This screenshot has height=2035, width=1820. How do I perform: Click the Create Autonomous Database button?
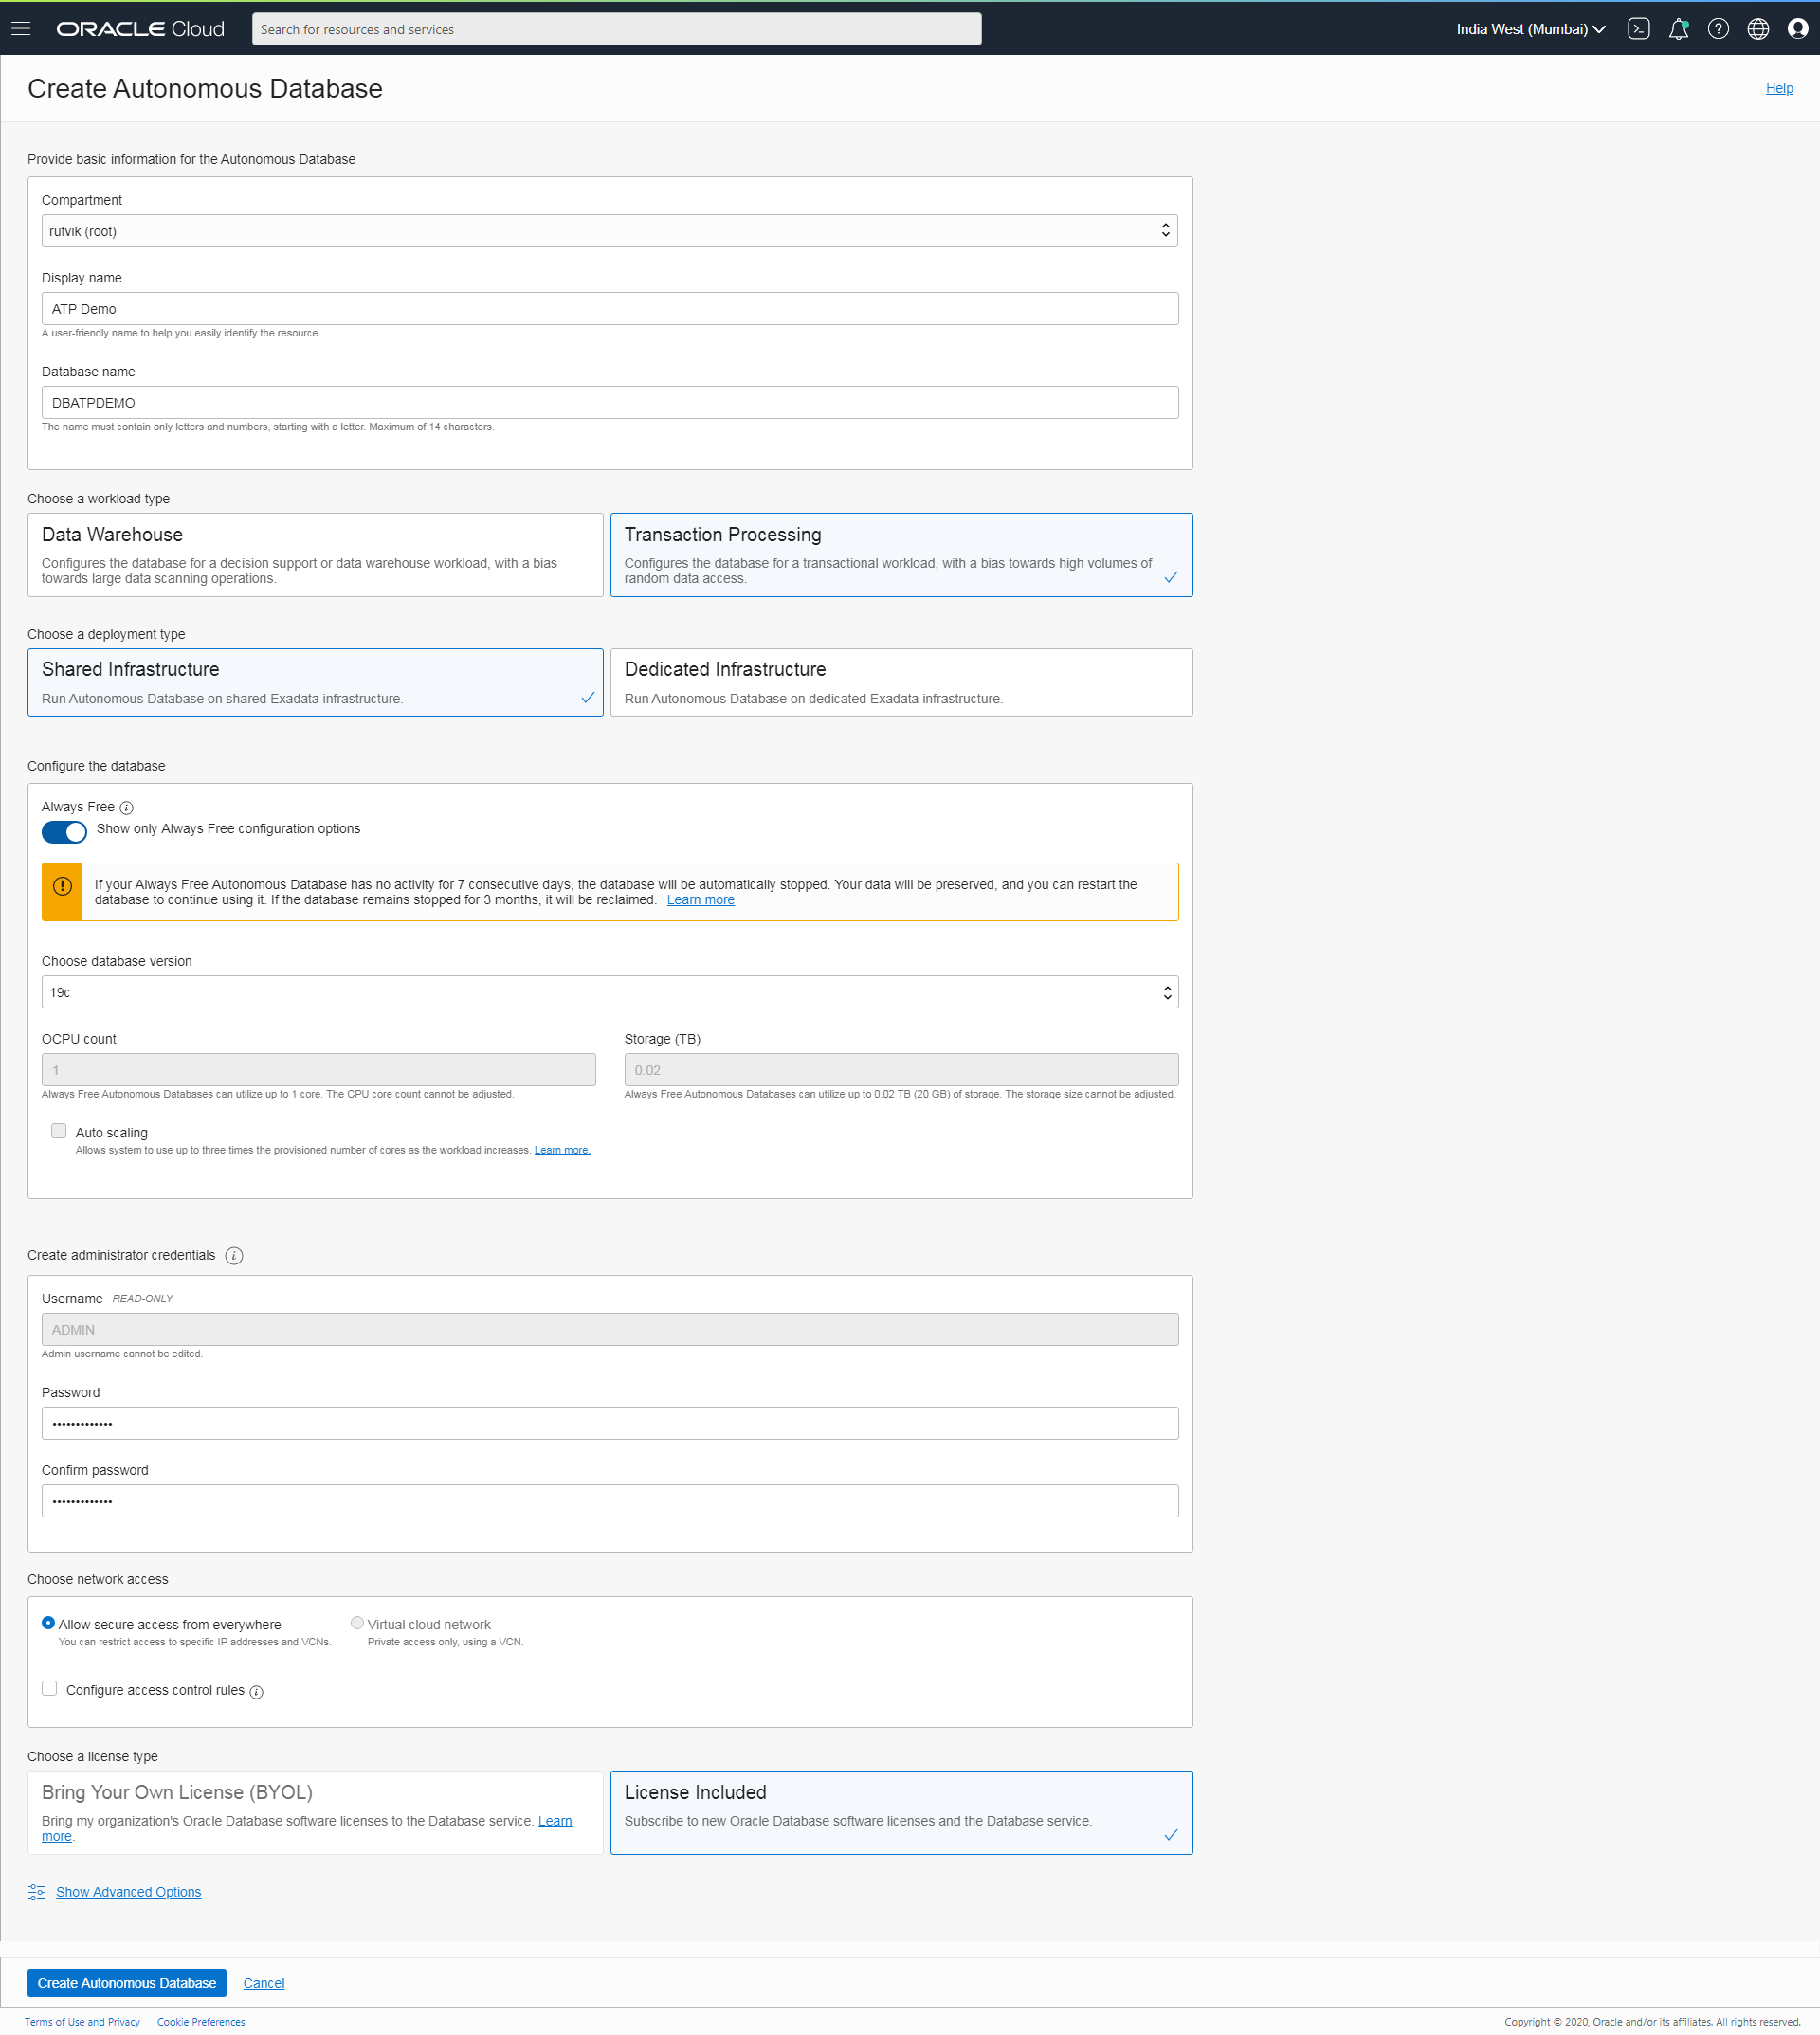tap(126, 1982)
